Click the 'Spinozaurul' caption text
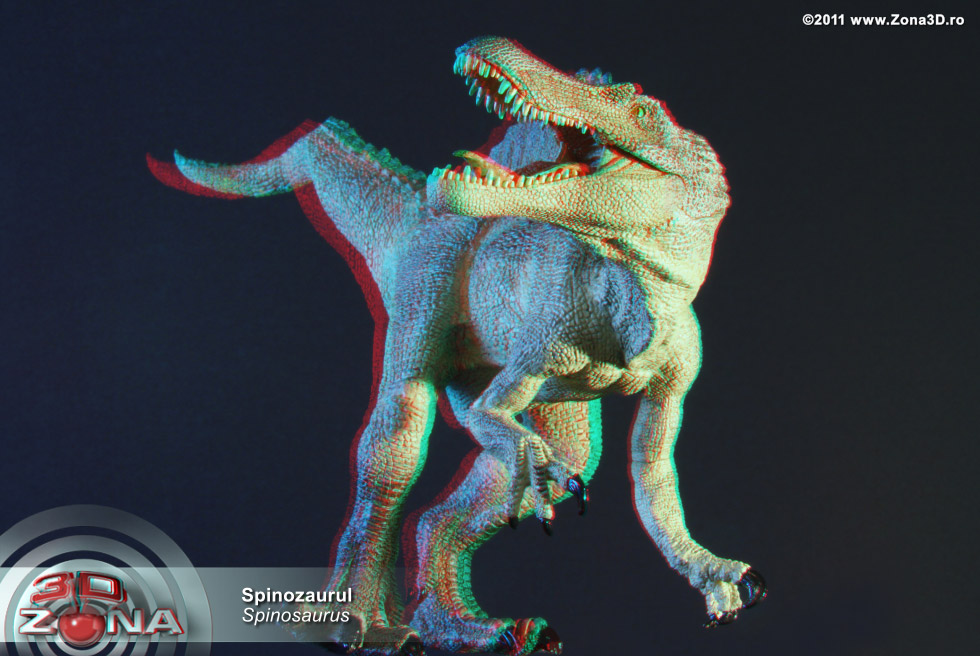Viewport: 980px width, 656px height. click(x=297, y=595)
